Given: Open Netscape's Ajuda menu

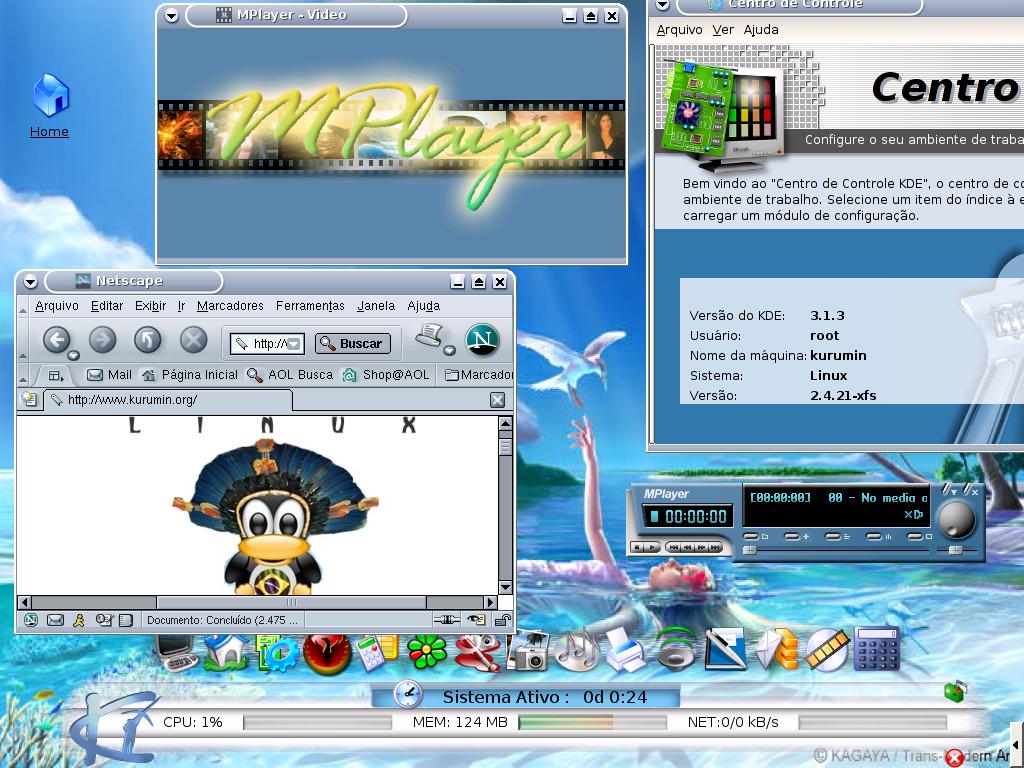Looking at the screenshot, I should pos(424,306).
